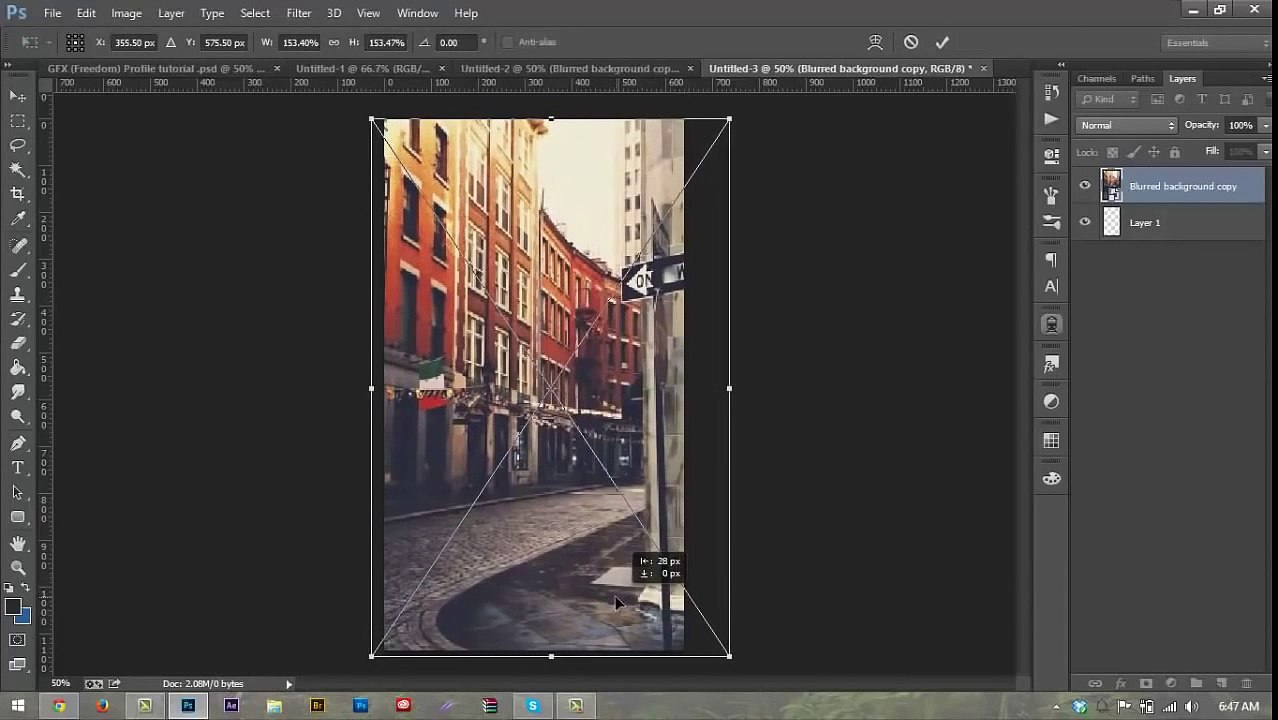Add a layer style with fx icon

(x=1120, y=683)
